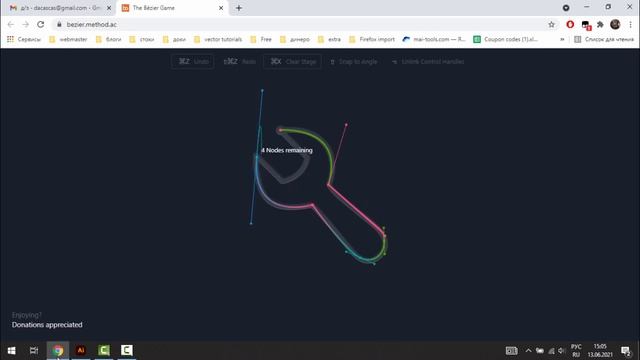Open the reading list button
The height and width of the screenshot is (360, 640).
(x=604, y=39)
